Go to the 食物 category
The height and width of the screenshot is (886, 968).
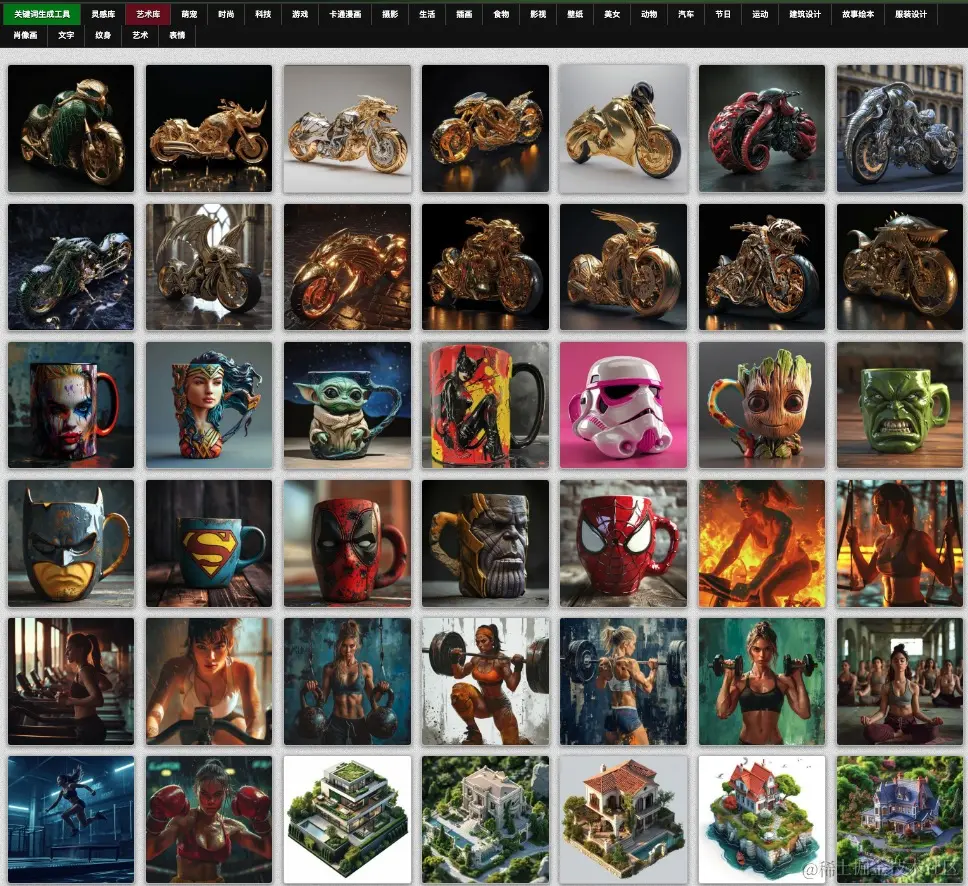(x=501, y=14)
